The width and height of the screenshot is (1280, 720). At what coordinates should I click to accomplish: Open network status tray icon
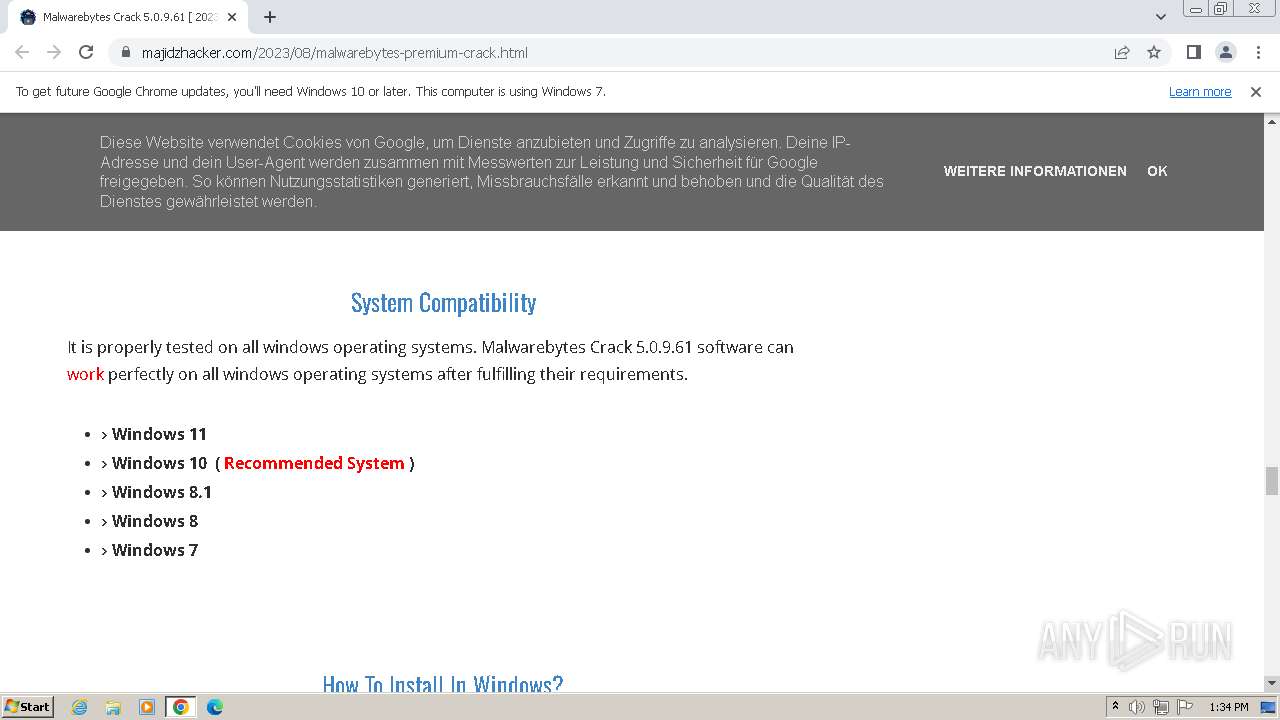click(1161, 707)
